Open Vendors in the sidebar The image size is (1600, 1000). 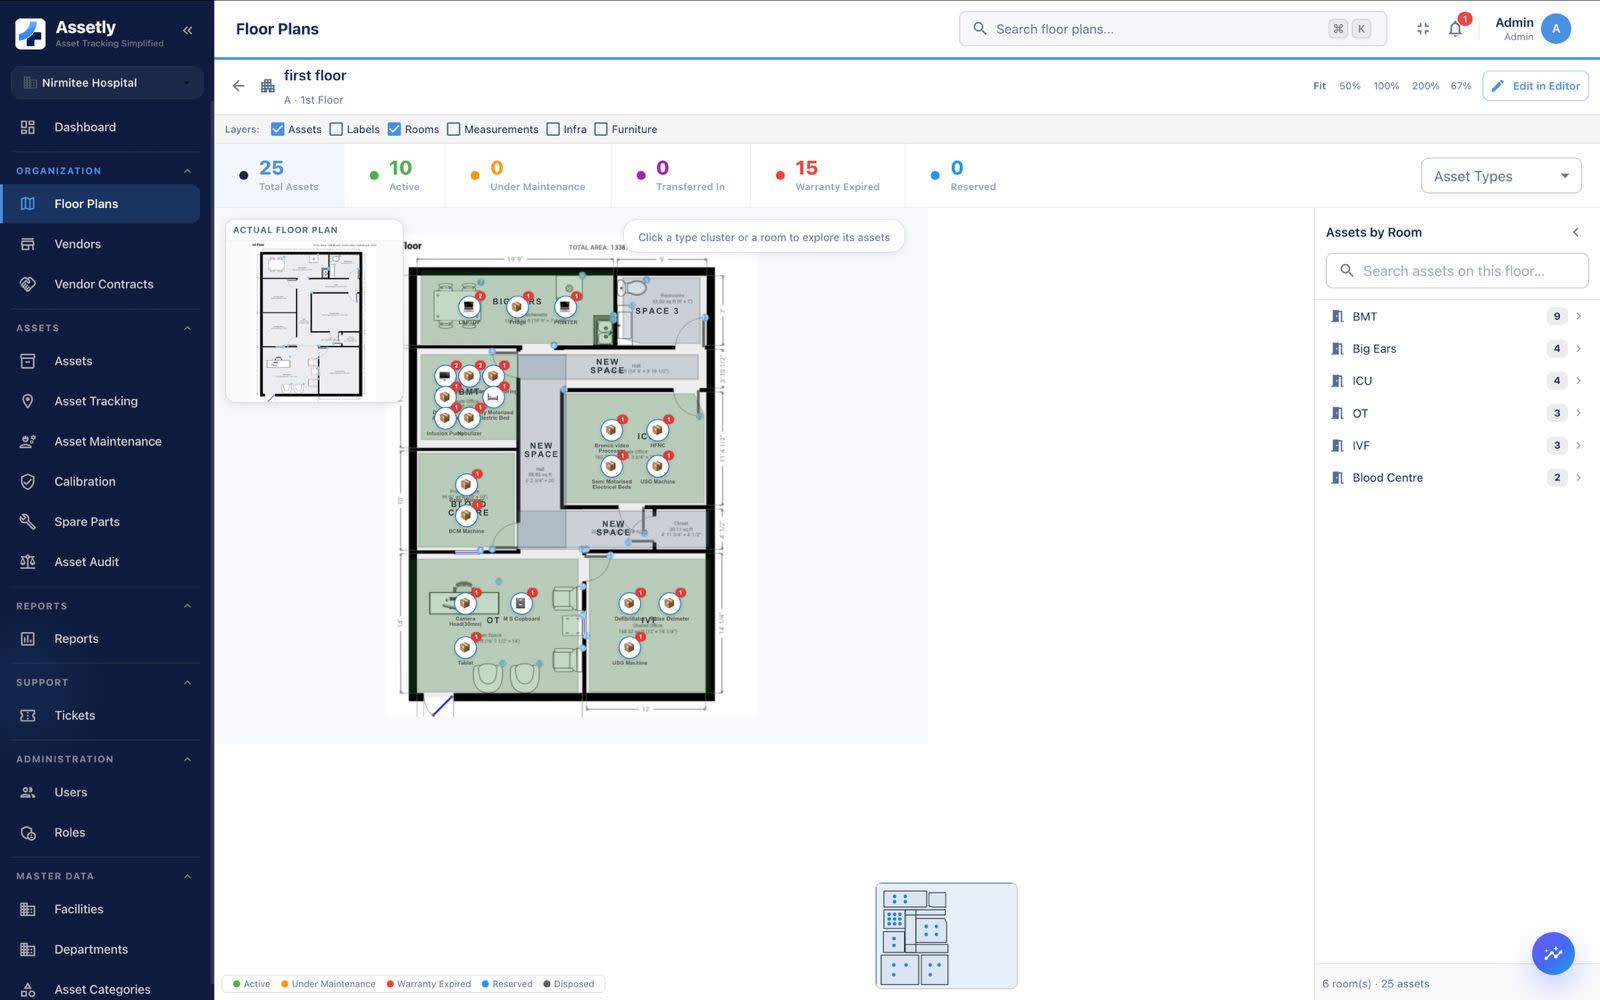tap(100, 244)
